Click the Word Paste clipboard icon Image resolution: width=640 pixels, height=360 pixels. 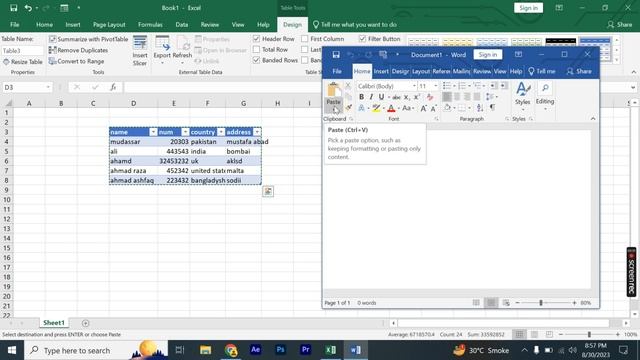coord(333,90)
